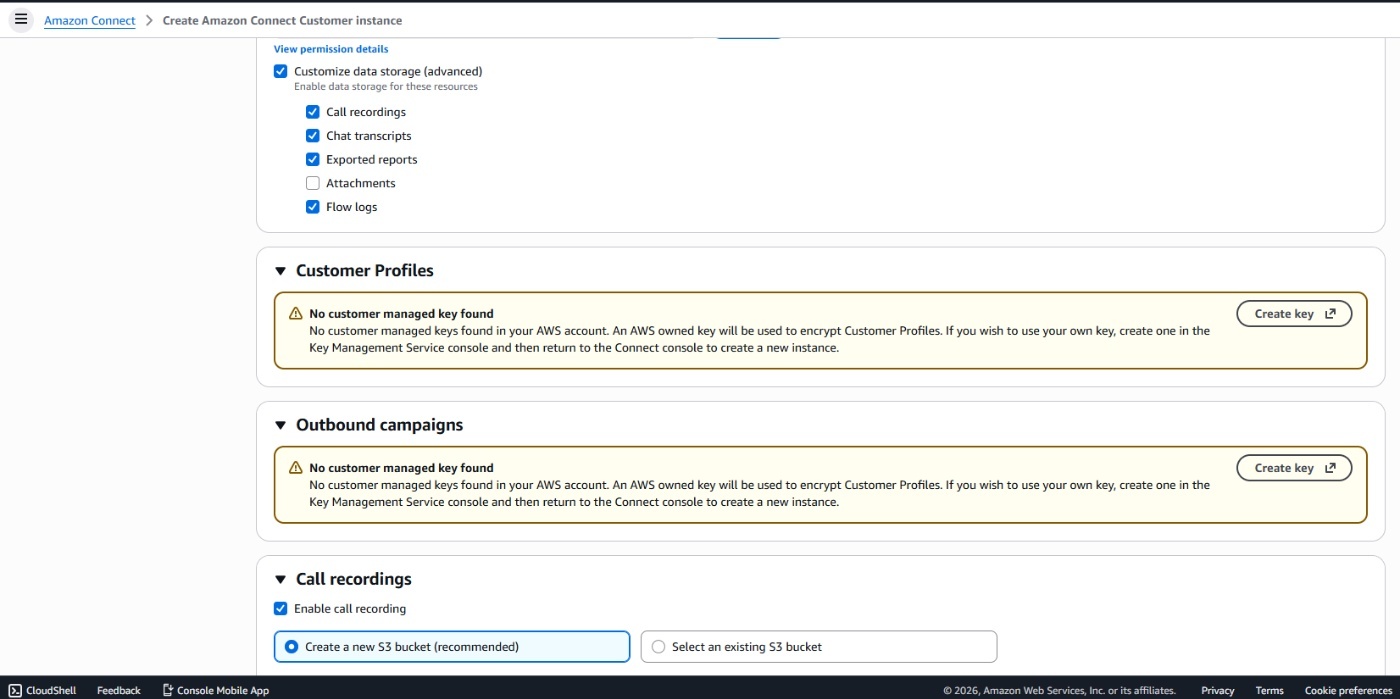Collapse the Customer Profiles section
The height and width of the screenshot is (699, 1400).
[x=281, y=271]
